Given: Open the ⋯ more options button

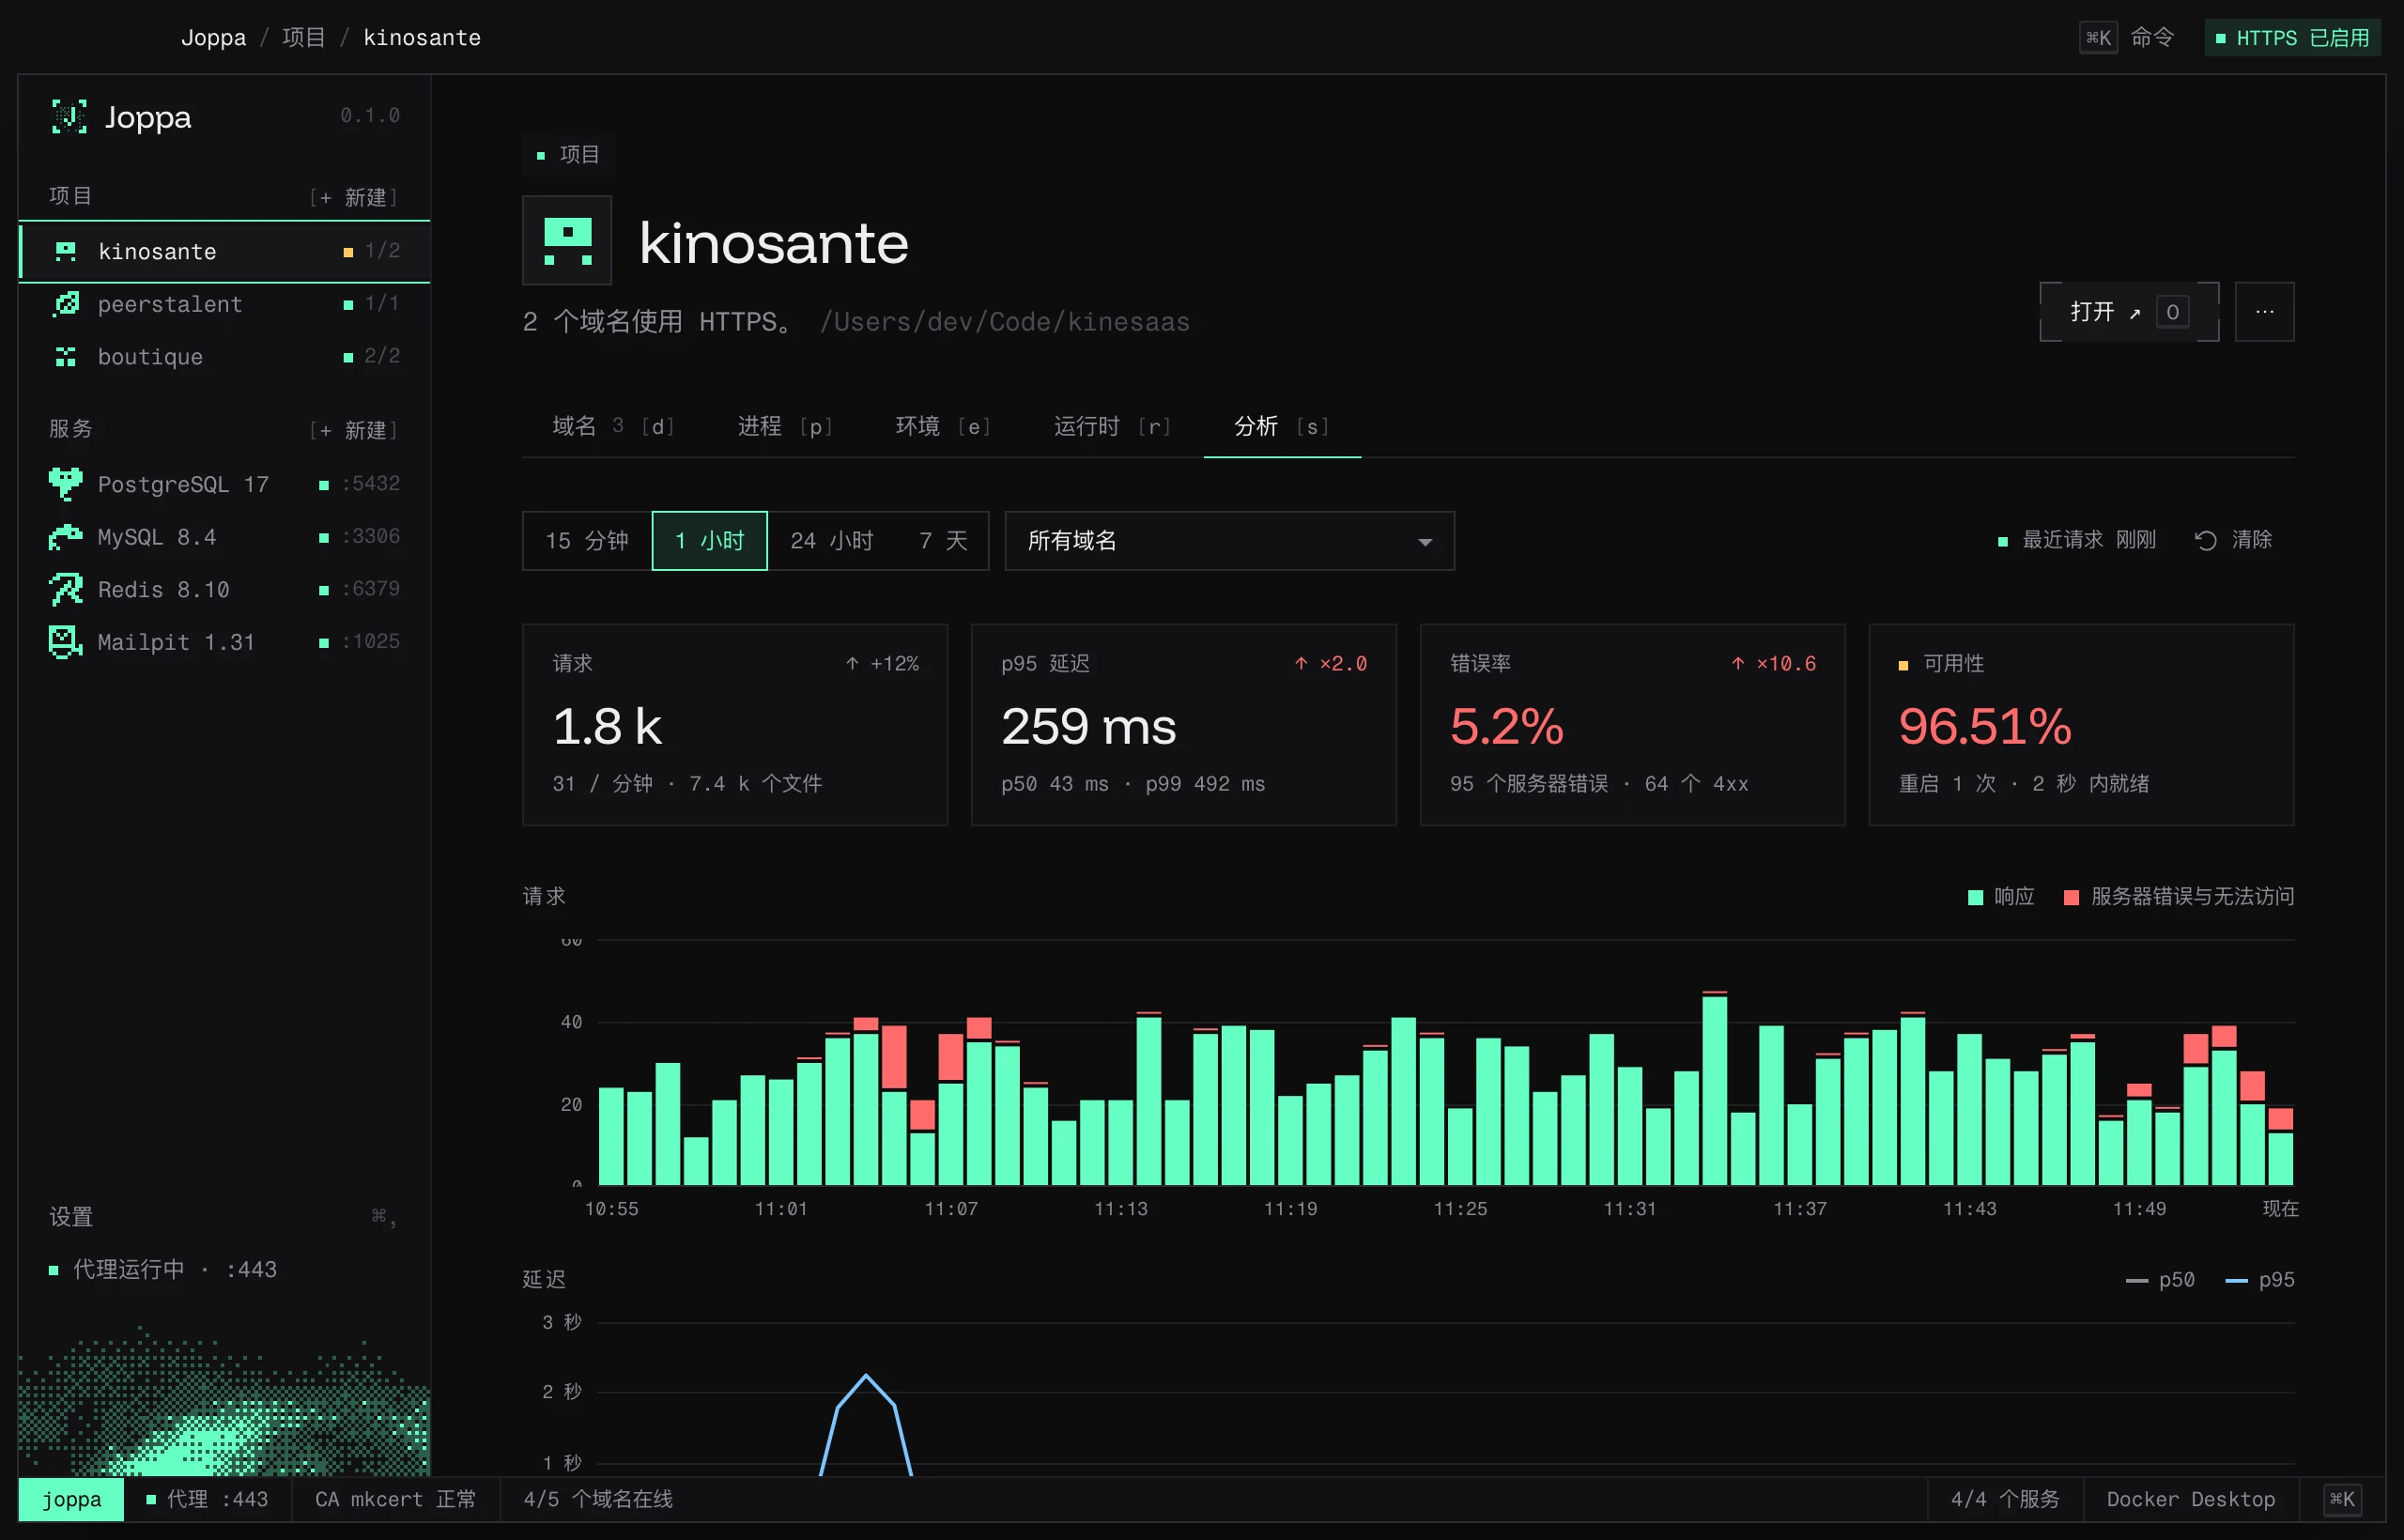Looking at the screenshot, I should pos(2264,312).
